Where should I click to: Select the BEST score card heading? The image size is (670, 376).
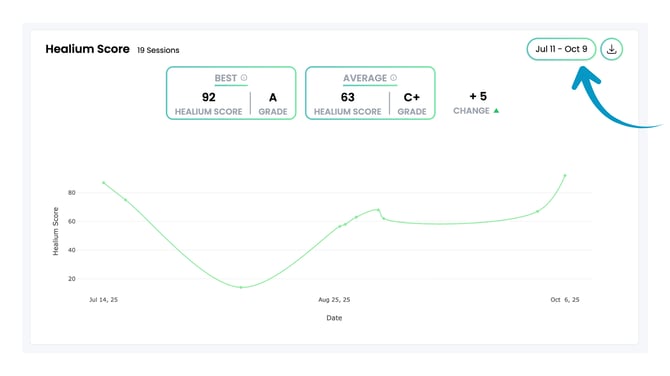coord(226,78)
